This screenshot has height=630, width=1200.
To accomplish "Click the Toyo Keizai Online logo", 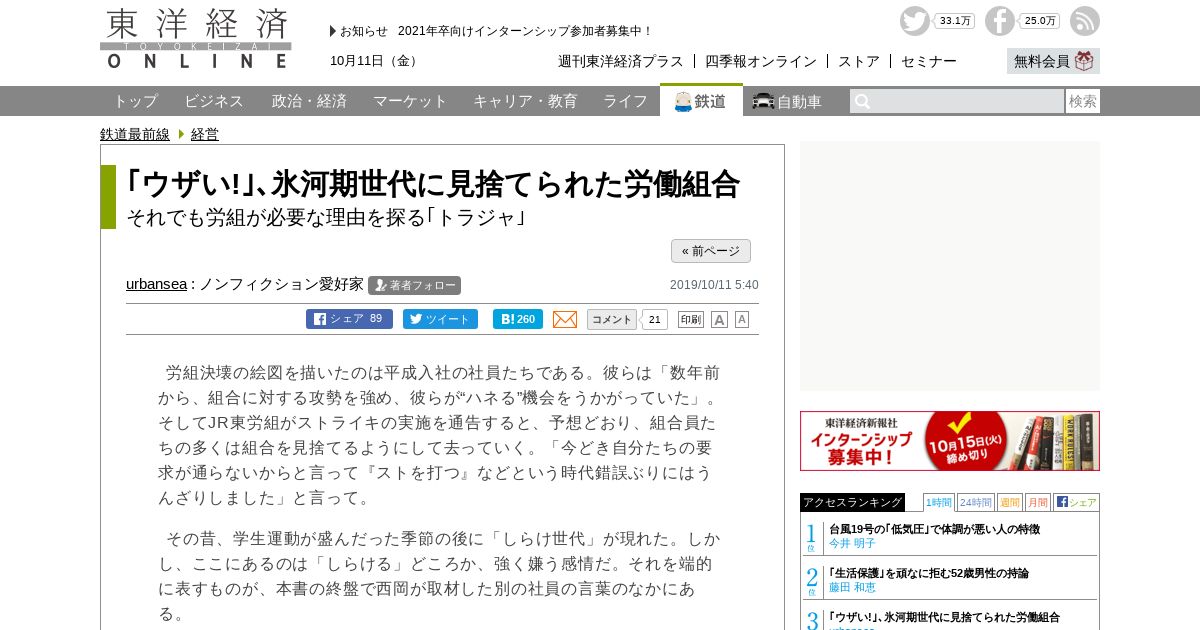I will pos(196,39).
